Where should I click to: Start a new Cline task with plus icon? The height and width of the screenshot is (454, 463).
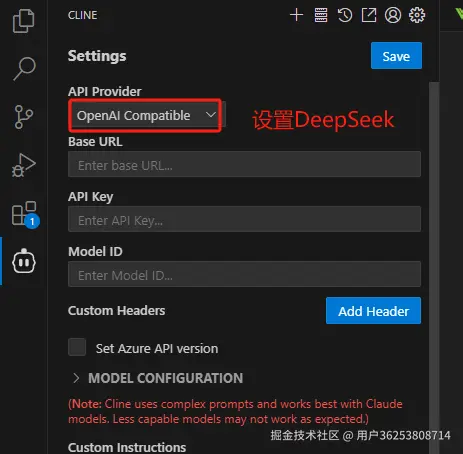pyautogui.click(x=296, y=15)
